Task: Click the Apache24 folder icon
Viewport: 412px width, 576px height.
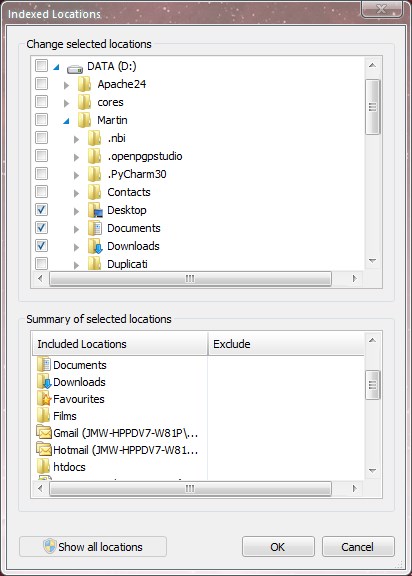Action: pyautogui.click(x=84, y=84)
